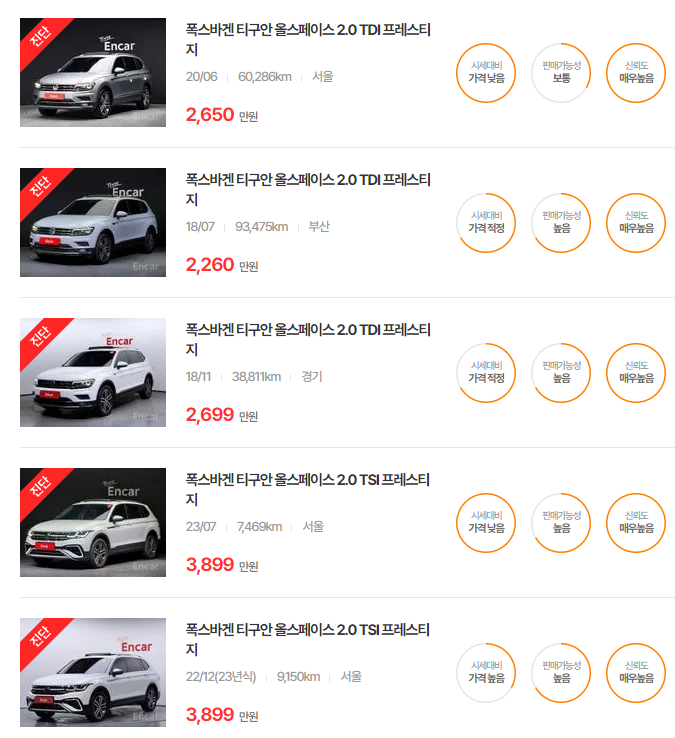Click the 신뢰도 매우높음 badge of the 2,650 listing

pyautogui.click(x=636, y=73)
